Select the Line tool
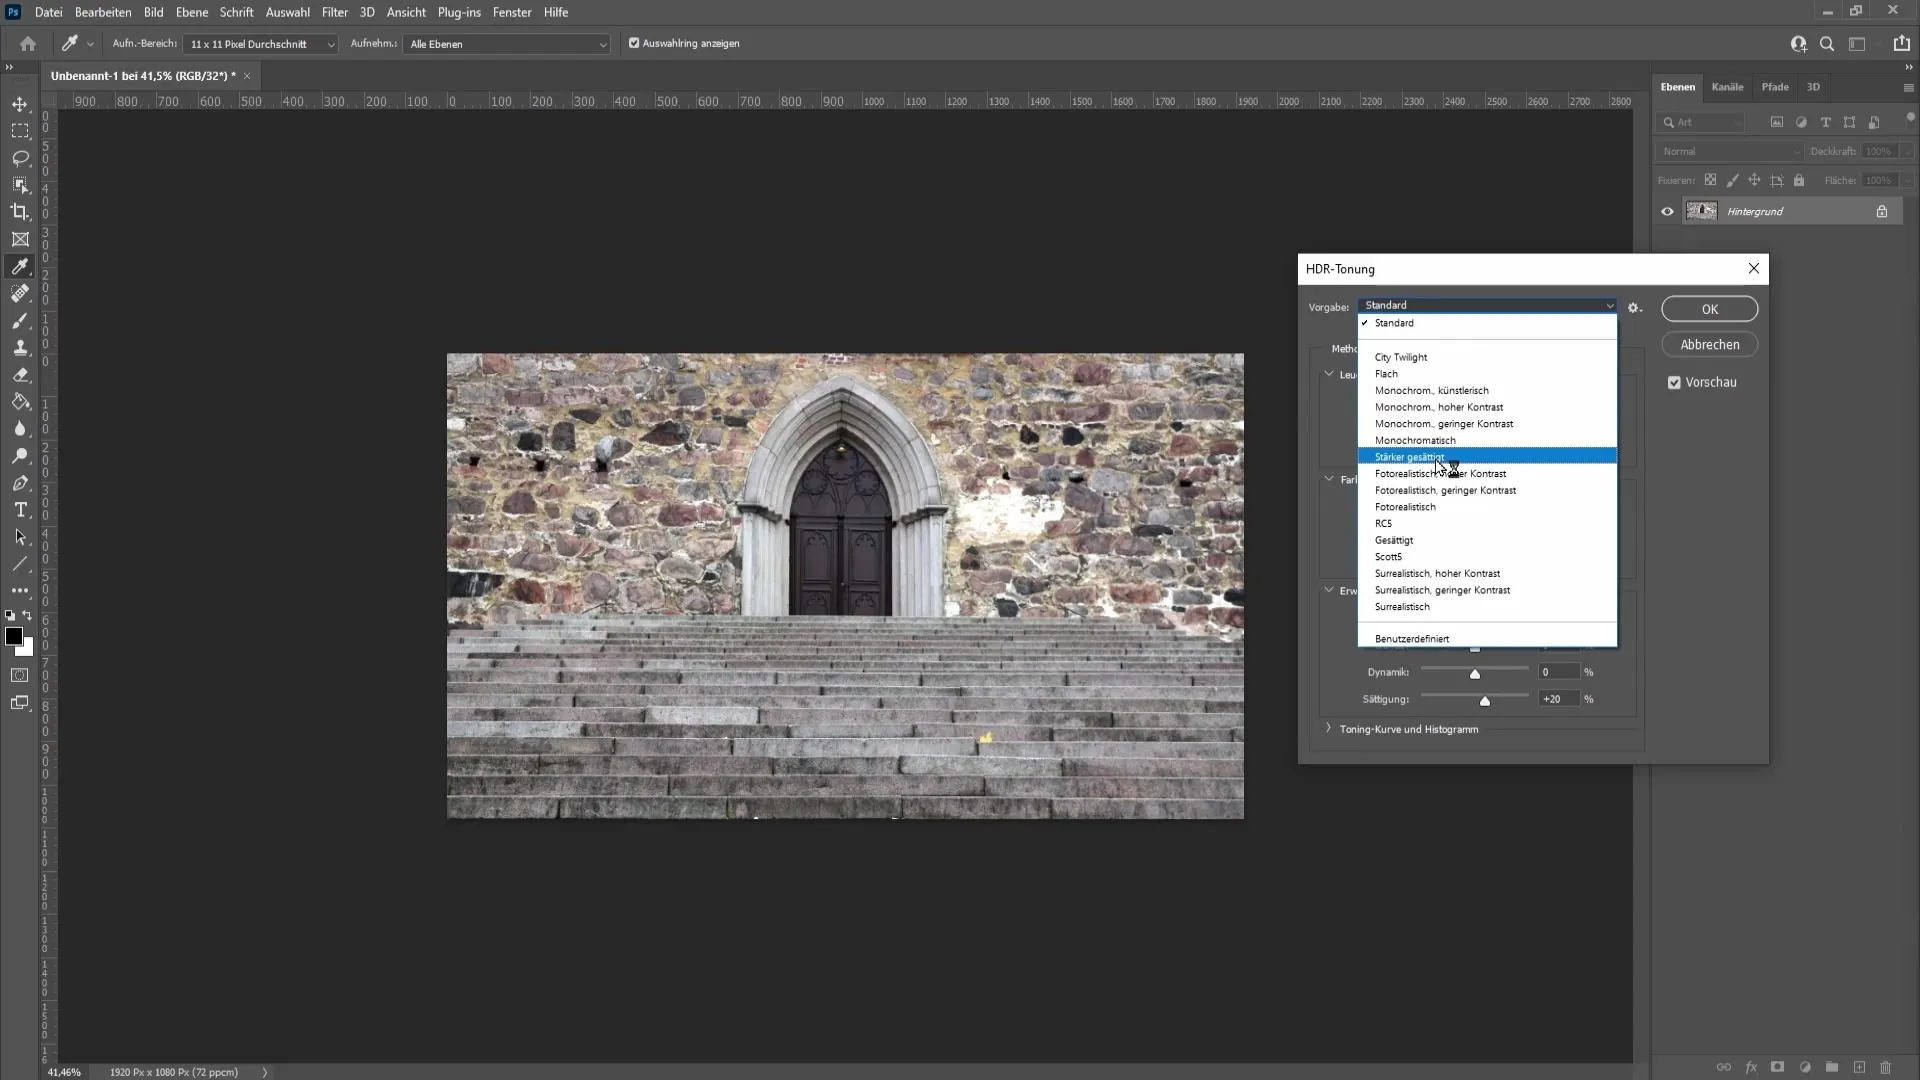 (x=20, y=564)
